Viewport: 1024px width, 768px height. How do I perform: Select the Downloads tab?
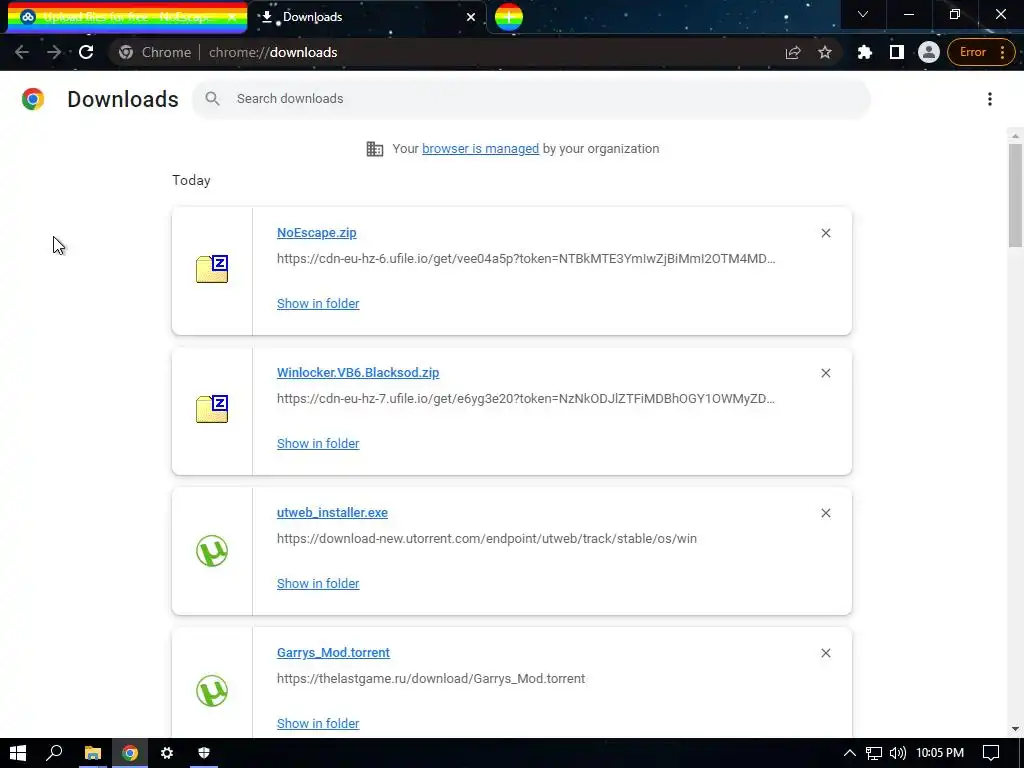click(x=368, y=17)
